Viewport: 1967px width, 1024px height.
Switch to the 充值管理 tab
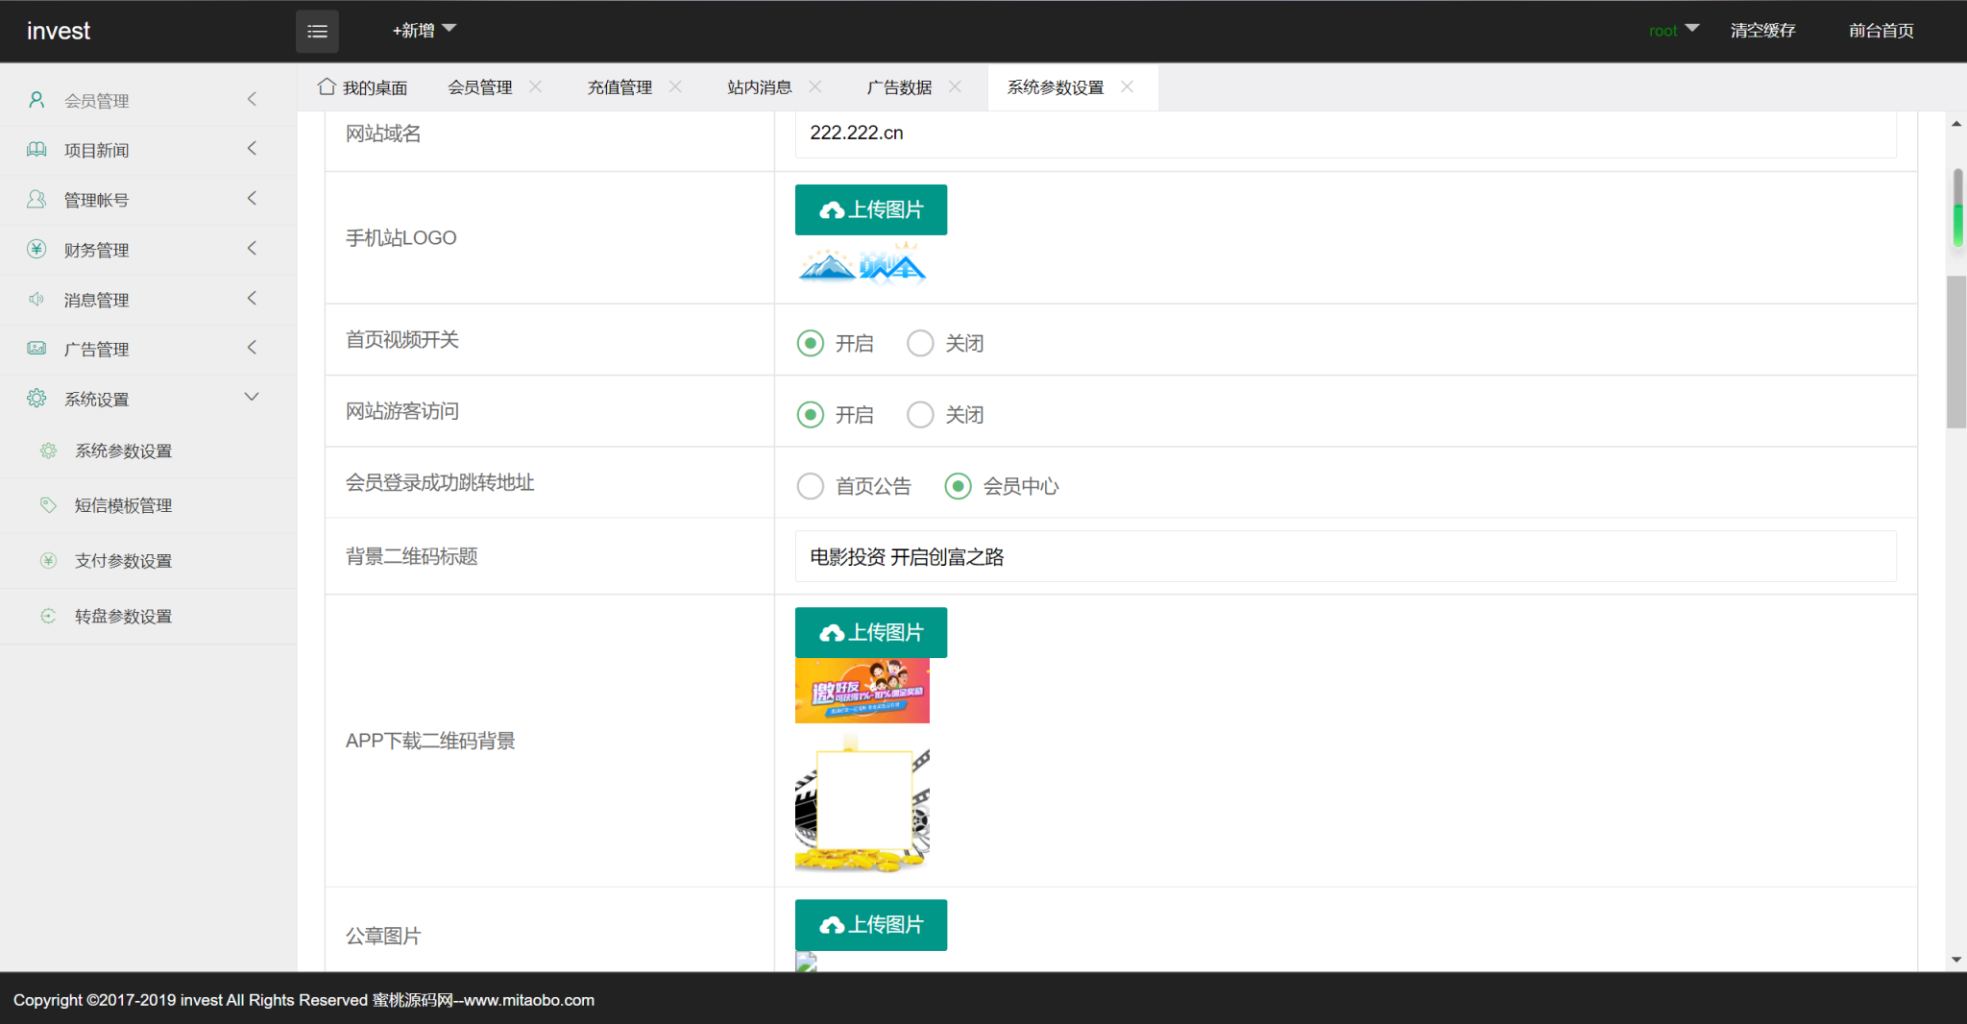(x=619, y=87)
